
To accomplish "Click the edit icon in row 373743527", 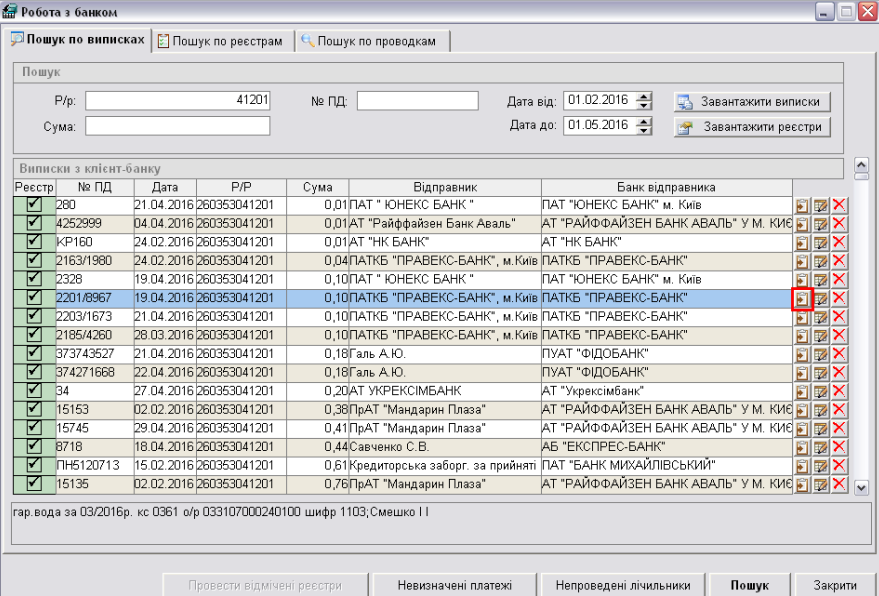I will click(820, 354).
